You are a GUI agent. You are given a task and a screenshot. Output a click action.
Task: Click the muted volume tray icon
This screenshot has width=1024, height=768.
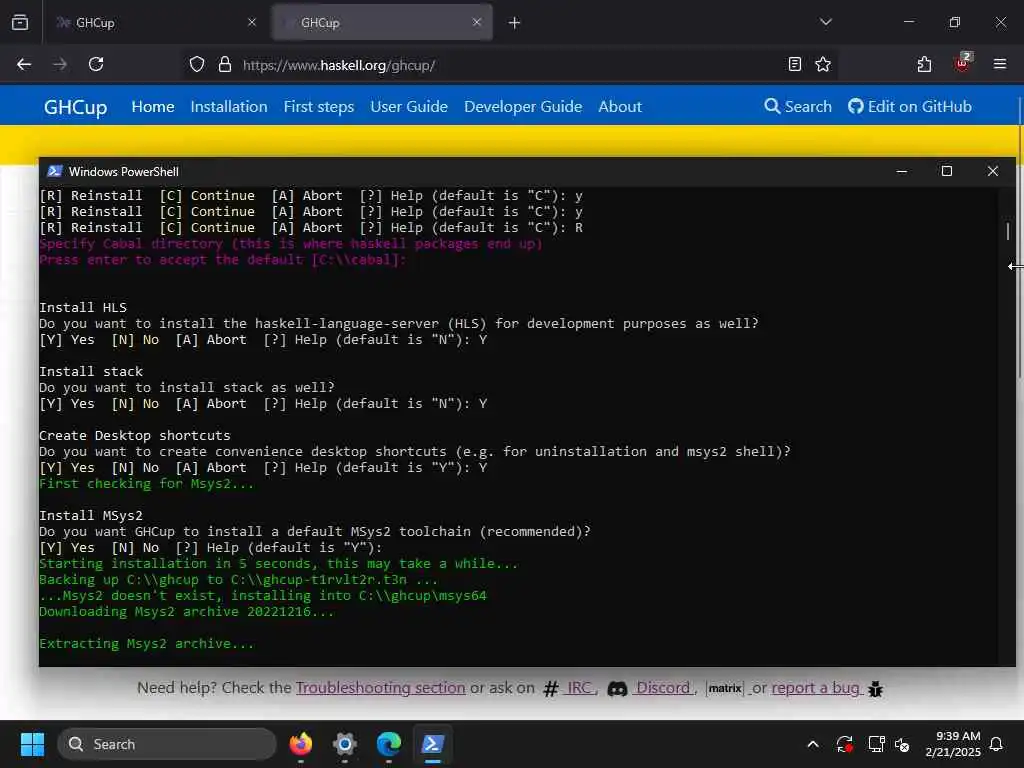(x=902, y=744)
